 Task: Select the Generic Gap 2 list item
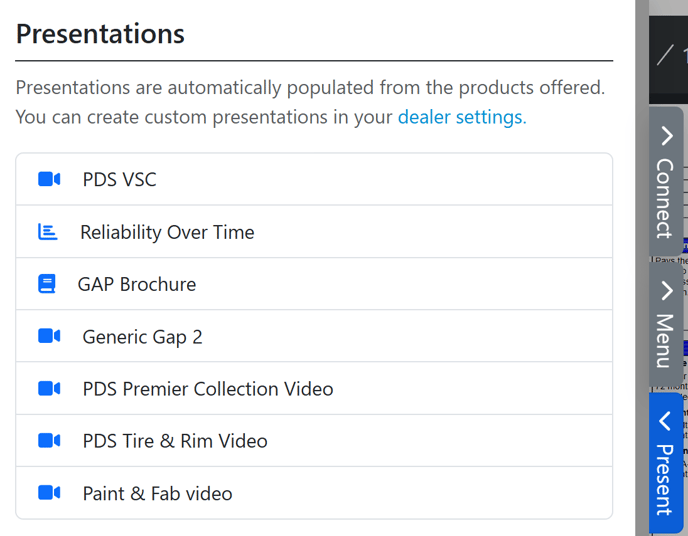[142, 336]
